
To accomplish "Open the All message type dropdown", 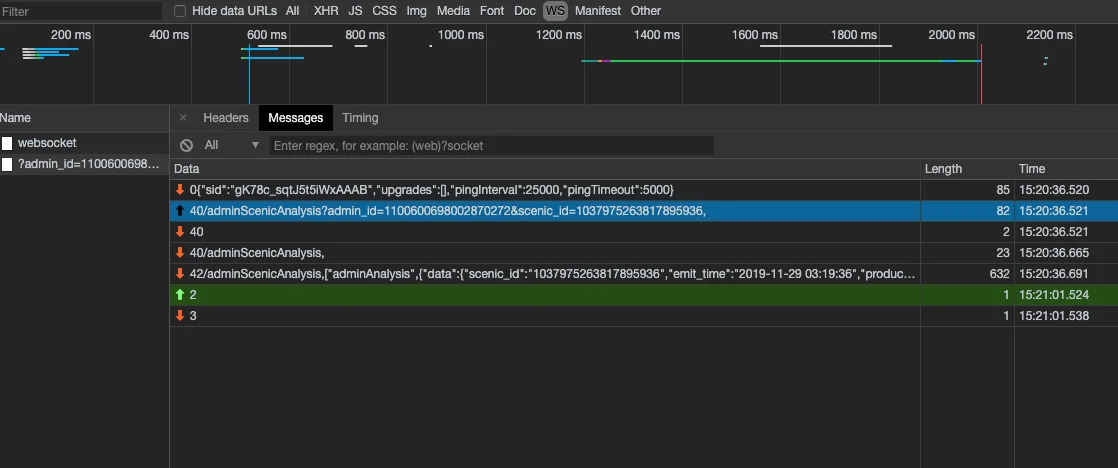I will click(232, 145).
